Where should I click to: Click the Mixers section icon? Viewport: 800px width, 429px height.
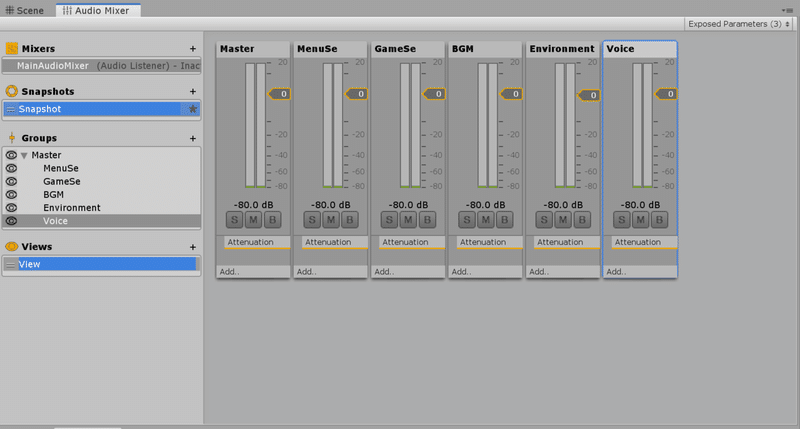pos(11,48)
